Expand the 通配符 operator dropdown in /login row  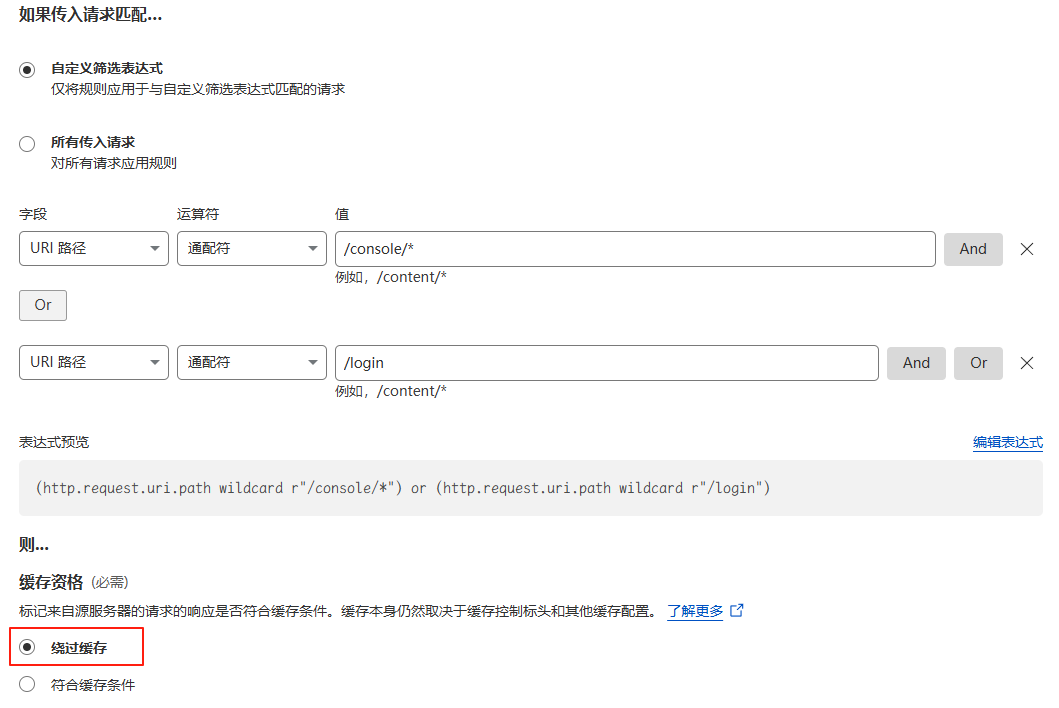pyautogui.click(x=251, y=363)
